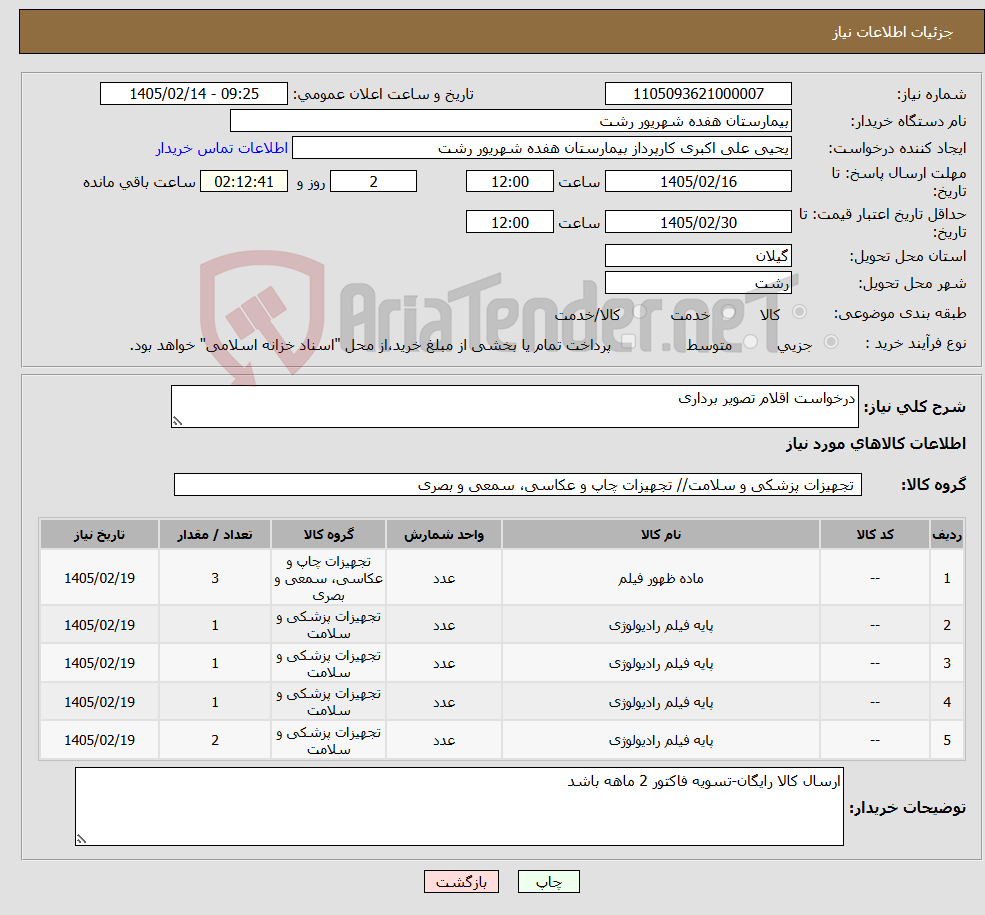Click the تاریخ نیاز column header

tap(99, 534)
